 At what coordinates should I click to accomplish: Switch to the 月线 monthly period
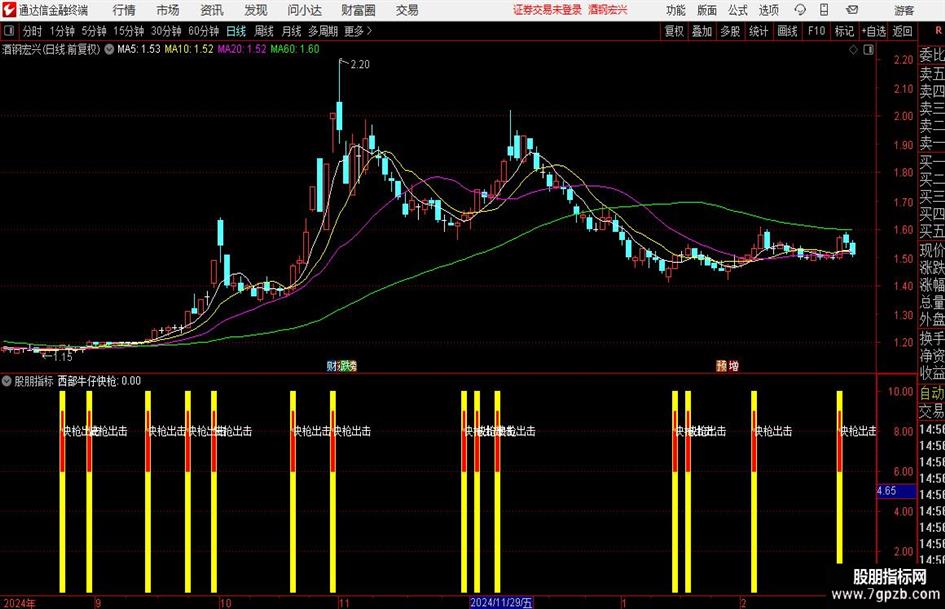tap(292, 31)
